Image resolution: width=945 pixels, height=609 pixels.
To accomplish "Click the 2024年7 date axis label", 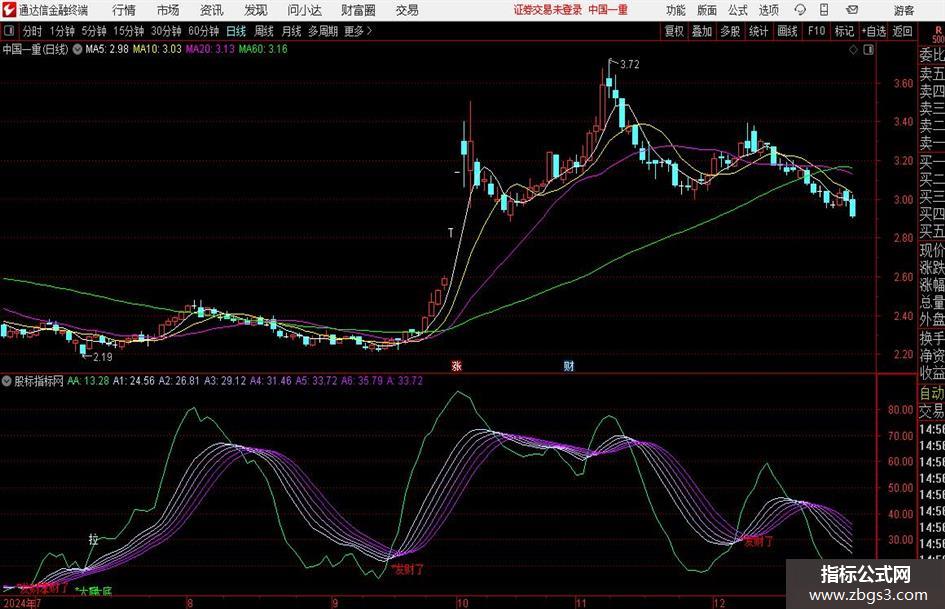I will tap(22, 602).
